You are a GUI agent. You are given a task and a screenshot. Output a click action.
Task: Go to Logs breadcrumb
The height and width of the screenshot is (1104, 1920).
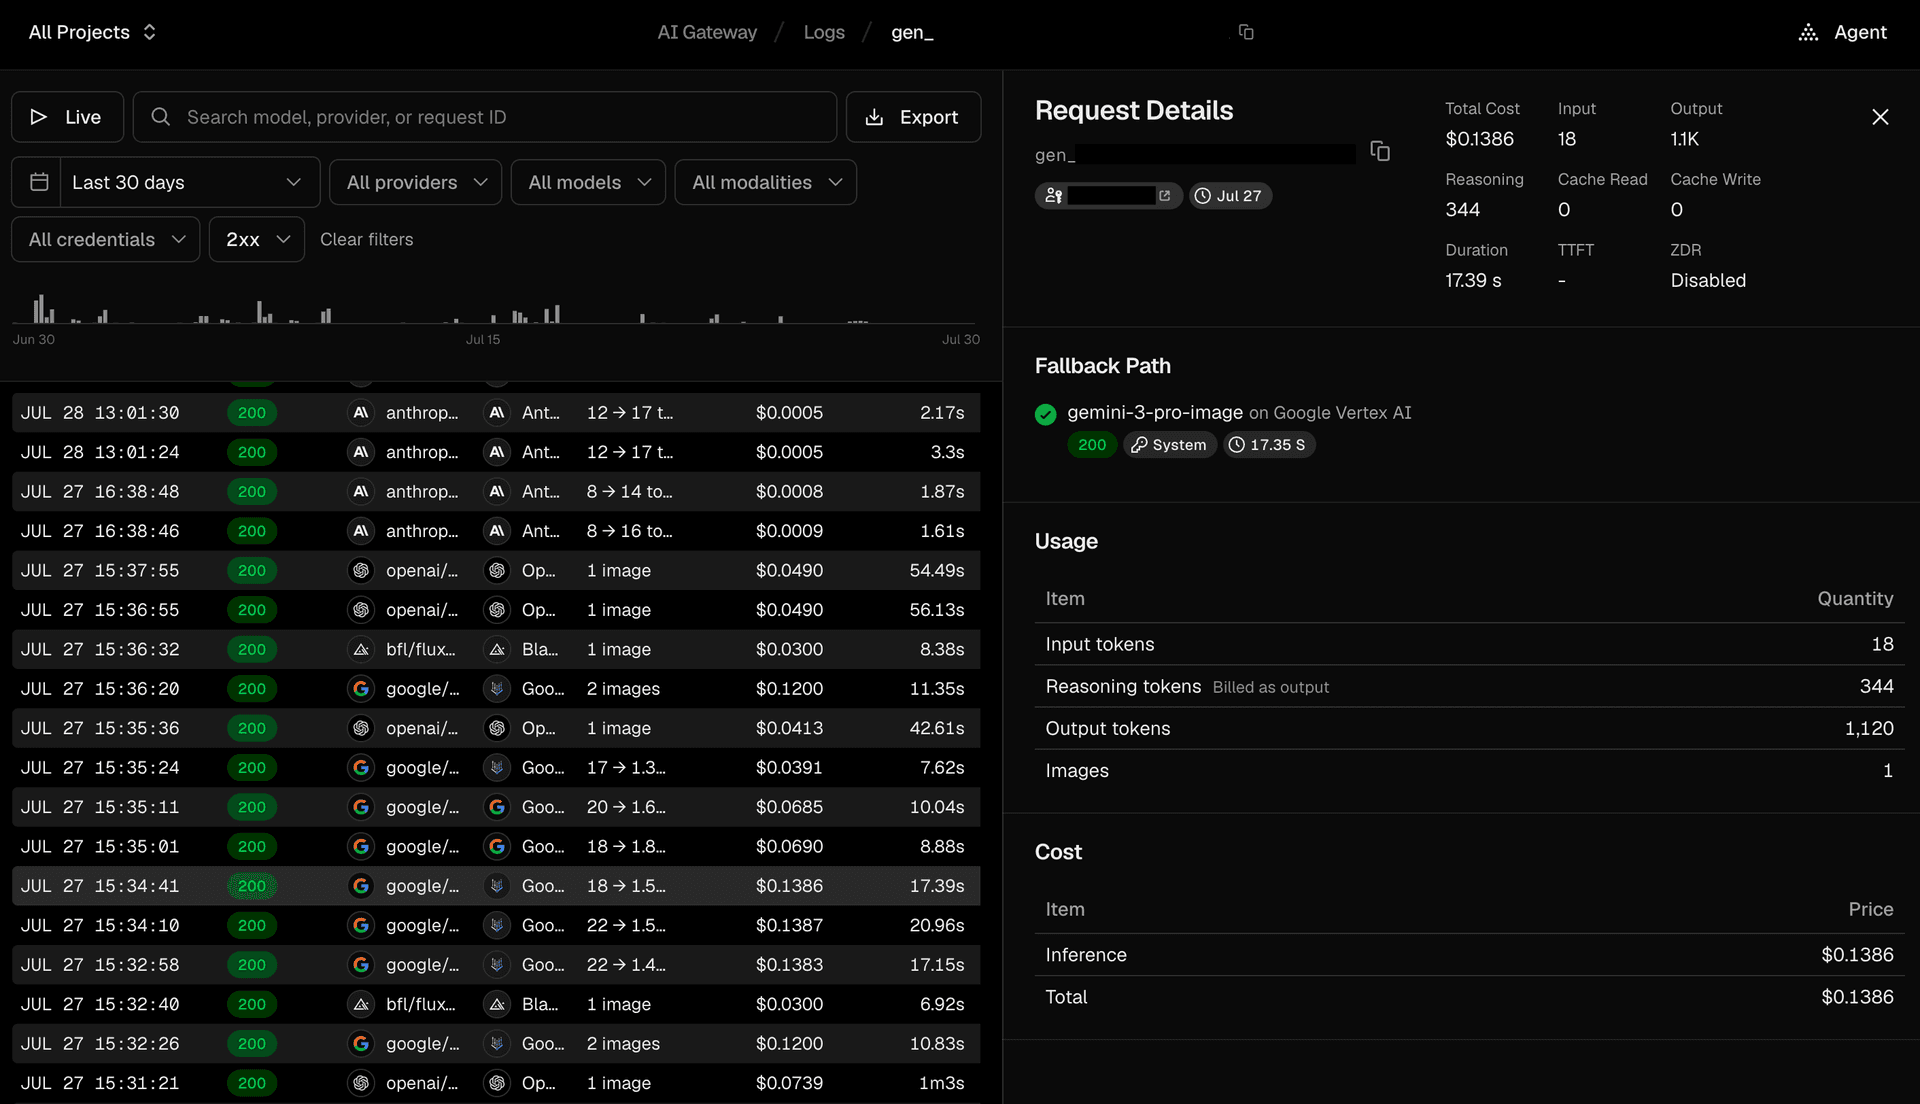click(x=824, y=32)
